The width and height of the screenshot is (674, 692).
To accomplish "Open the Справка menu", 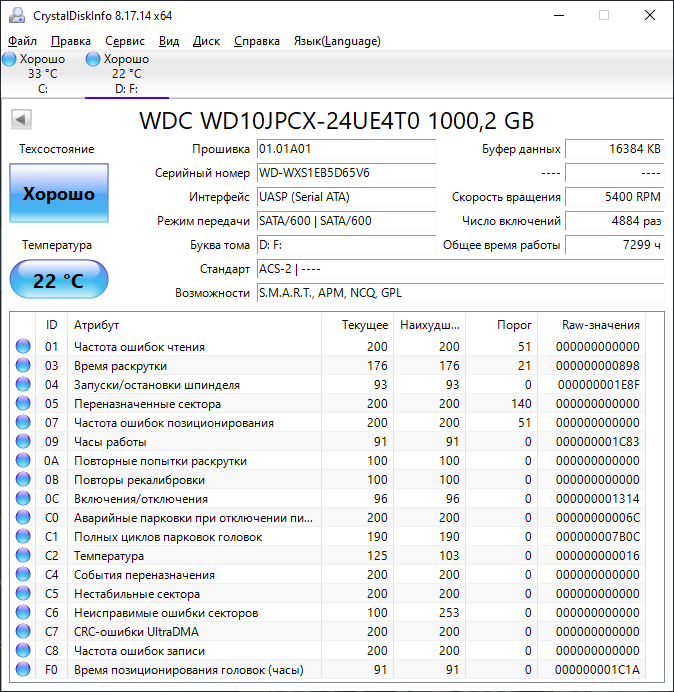I will [257, 41].
